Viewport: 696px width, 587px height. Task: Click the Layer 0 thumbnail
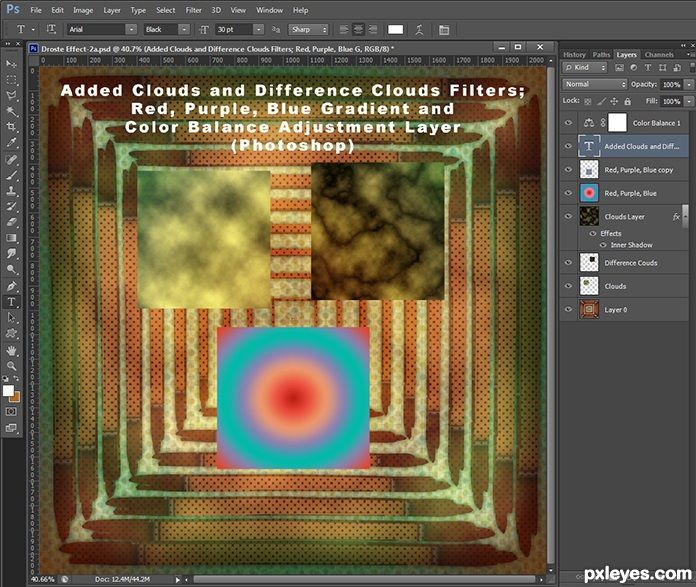pyautogui.click(x=589, y=309)
